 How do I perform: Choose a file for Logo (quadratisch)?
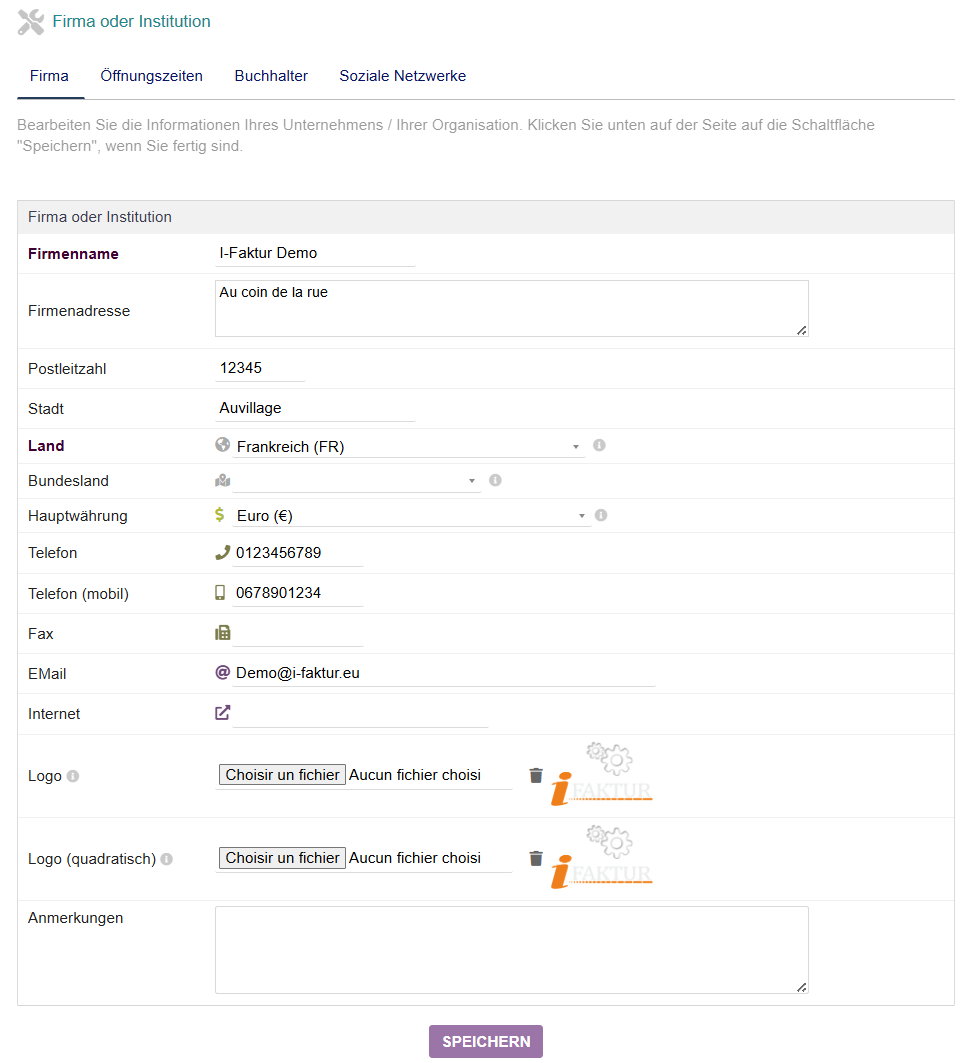[x=283, y=858]
